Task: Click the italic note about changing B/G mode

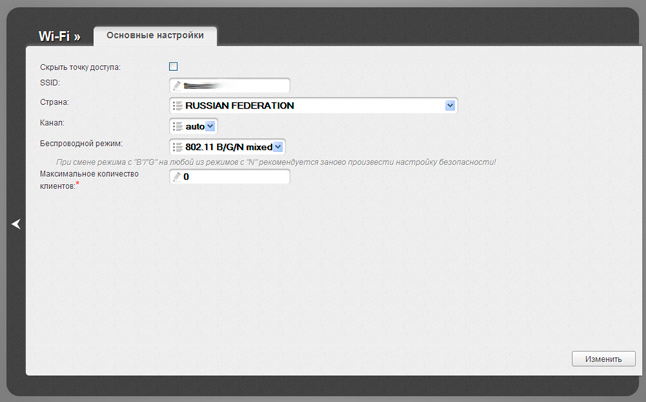Action: point(276,162)
